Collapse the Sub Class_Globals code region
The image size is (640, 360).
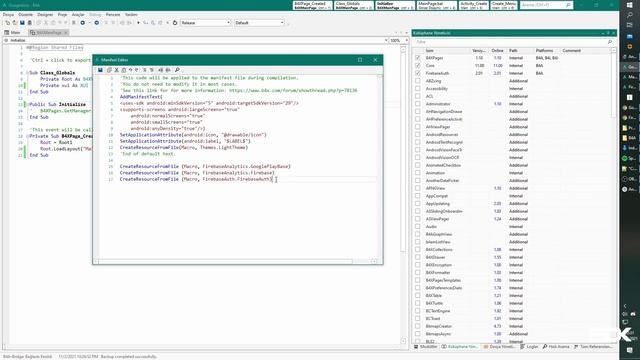[x=27, y=73]
